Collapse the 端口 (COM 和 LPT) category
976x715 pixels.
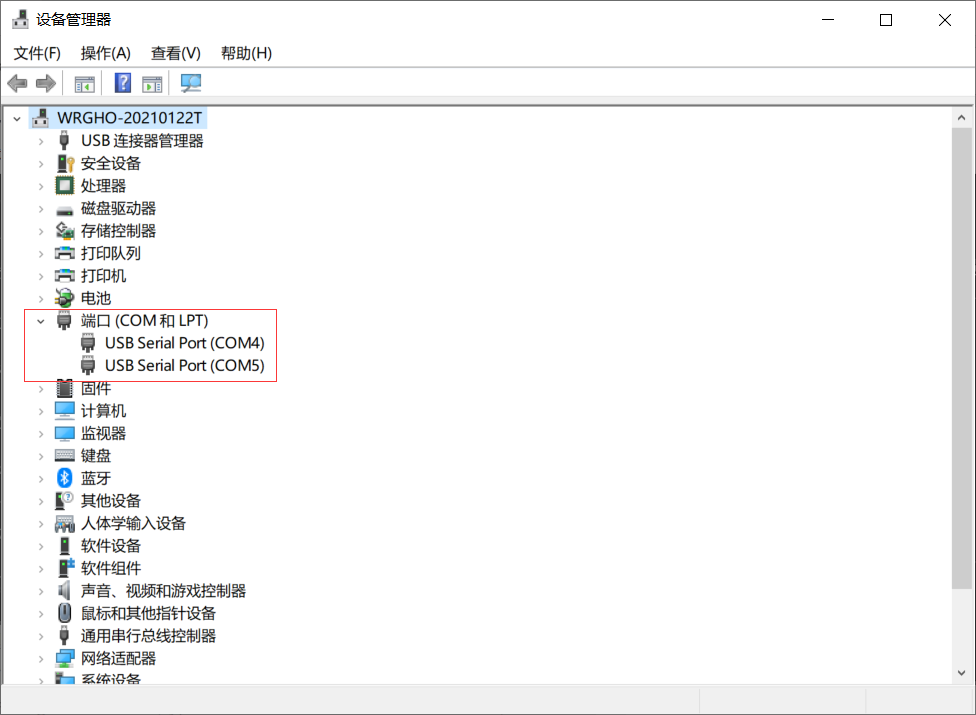(40, 320)
